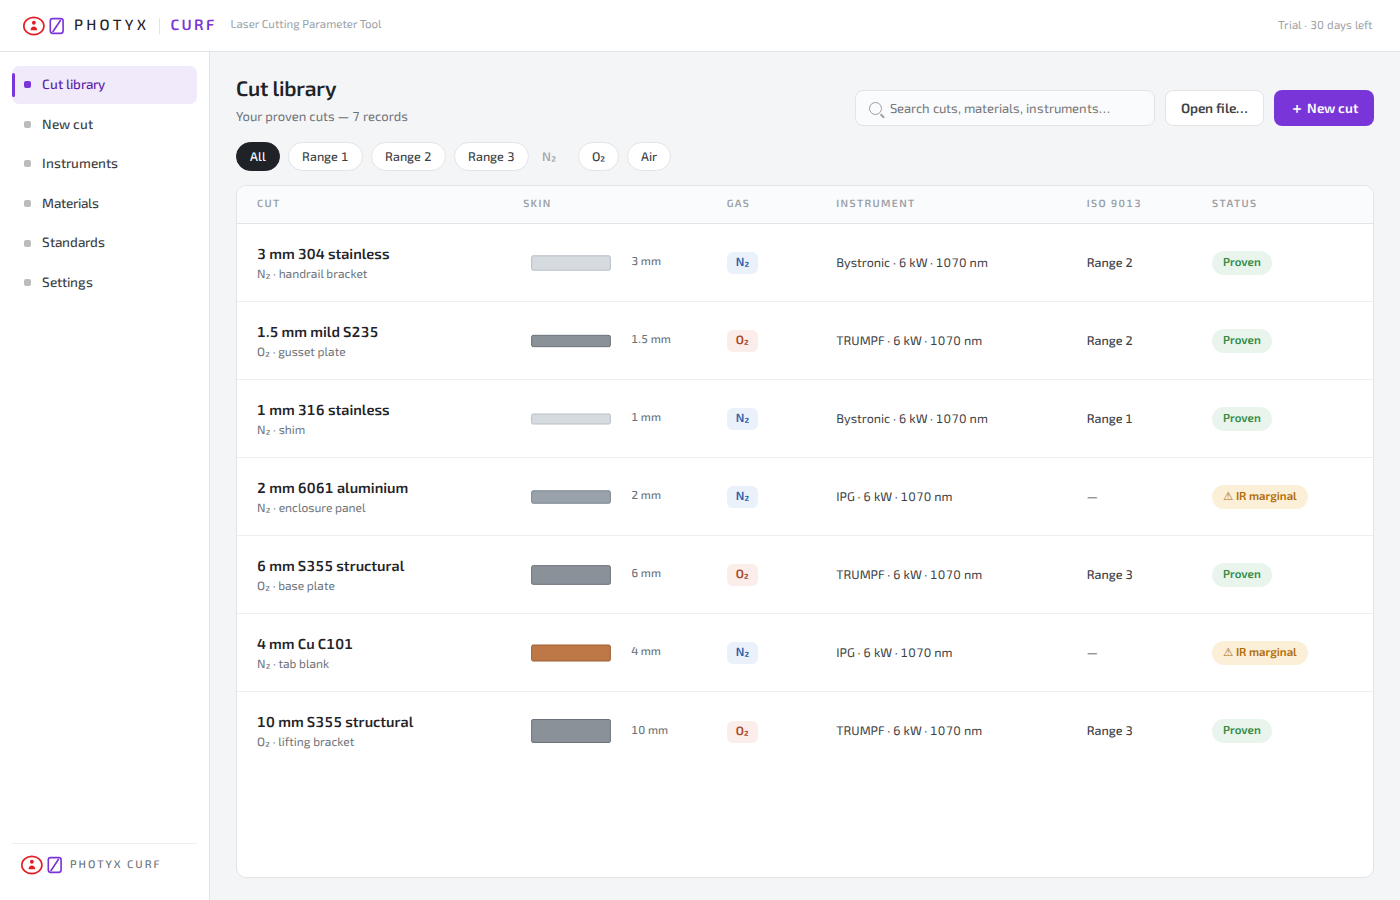Viewport: 1400px width, 900px height.
Task: Click the search magnifier icon
Action: pos(876,109)
